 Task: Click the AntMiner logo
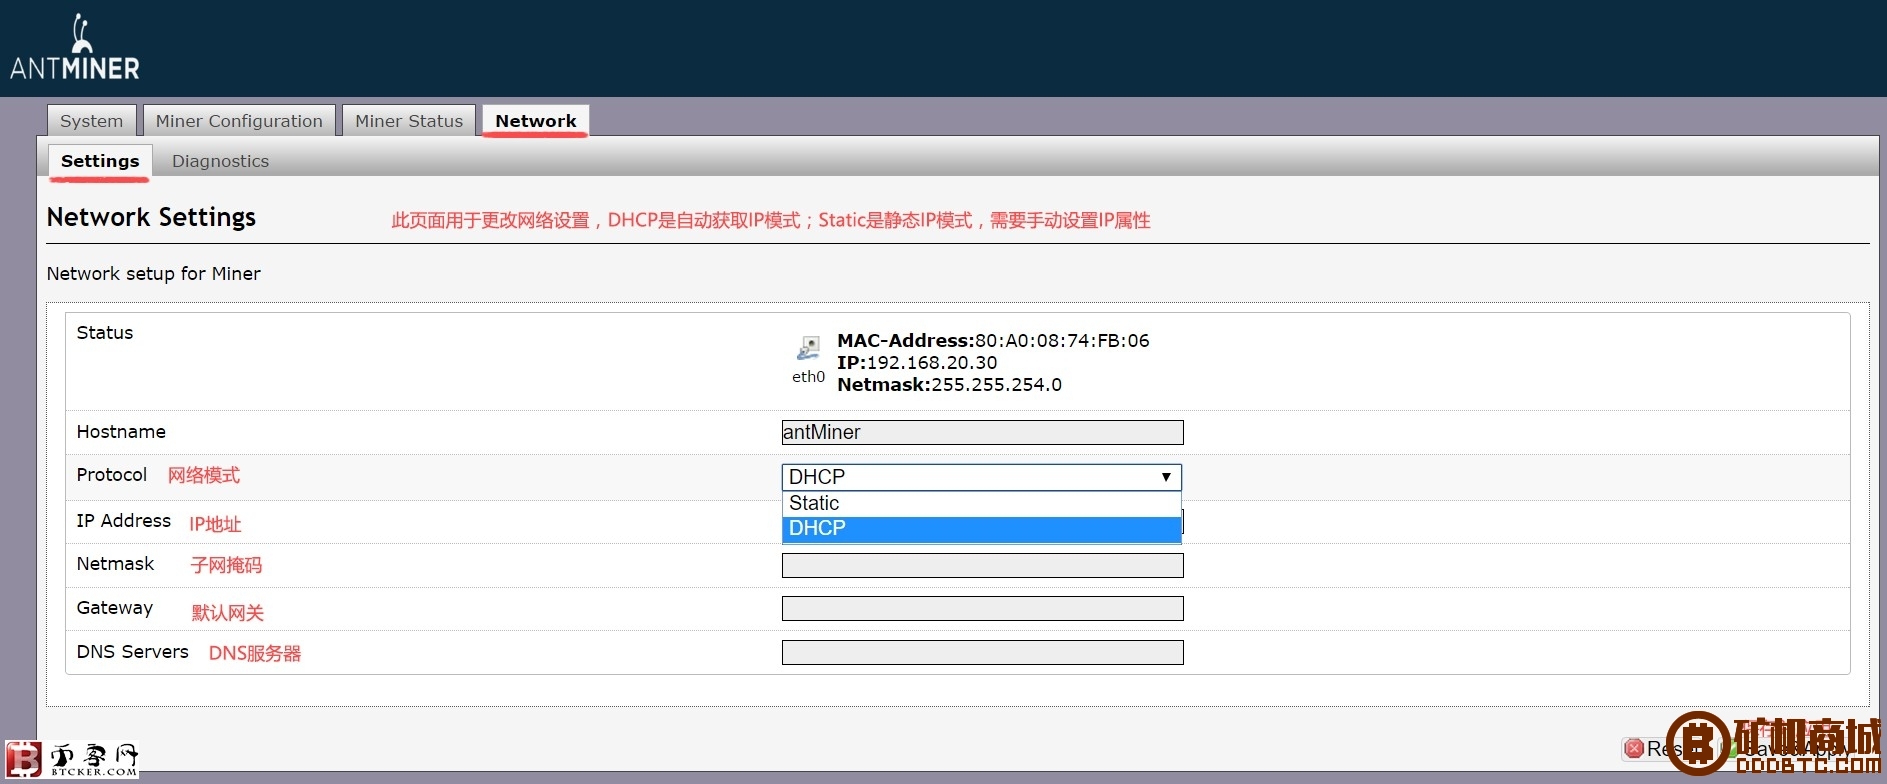[75, 47]
